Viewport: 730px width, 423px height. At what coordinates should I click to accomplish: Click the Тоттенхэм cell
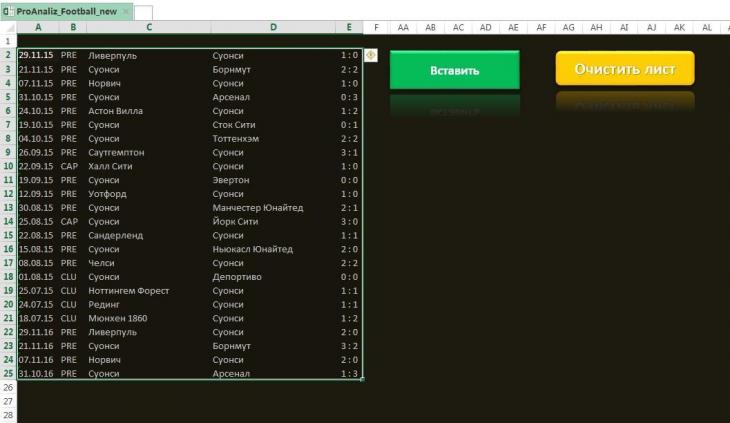pos(273,139)
